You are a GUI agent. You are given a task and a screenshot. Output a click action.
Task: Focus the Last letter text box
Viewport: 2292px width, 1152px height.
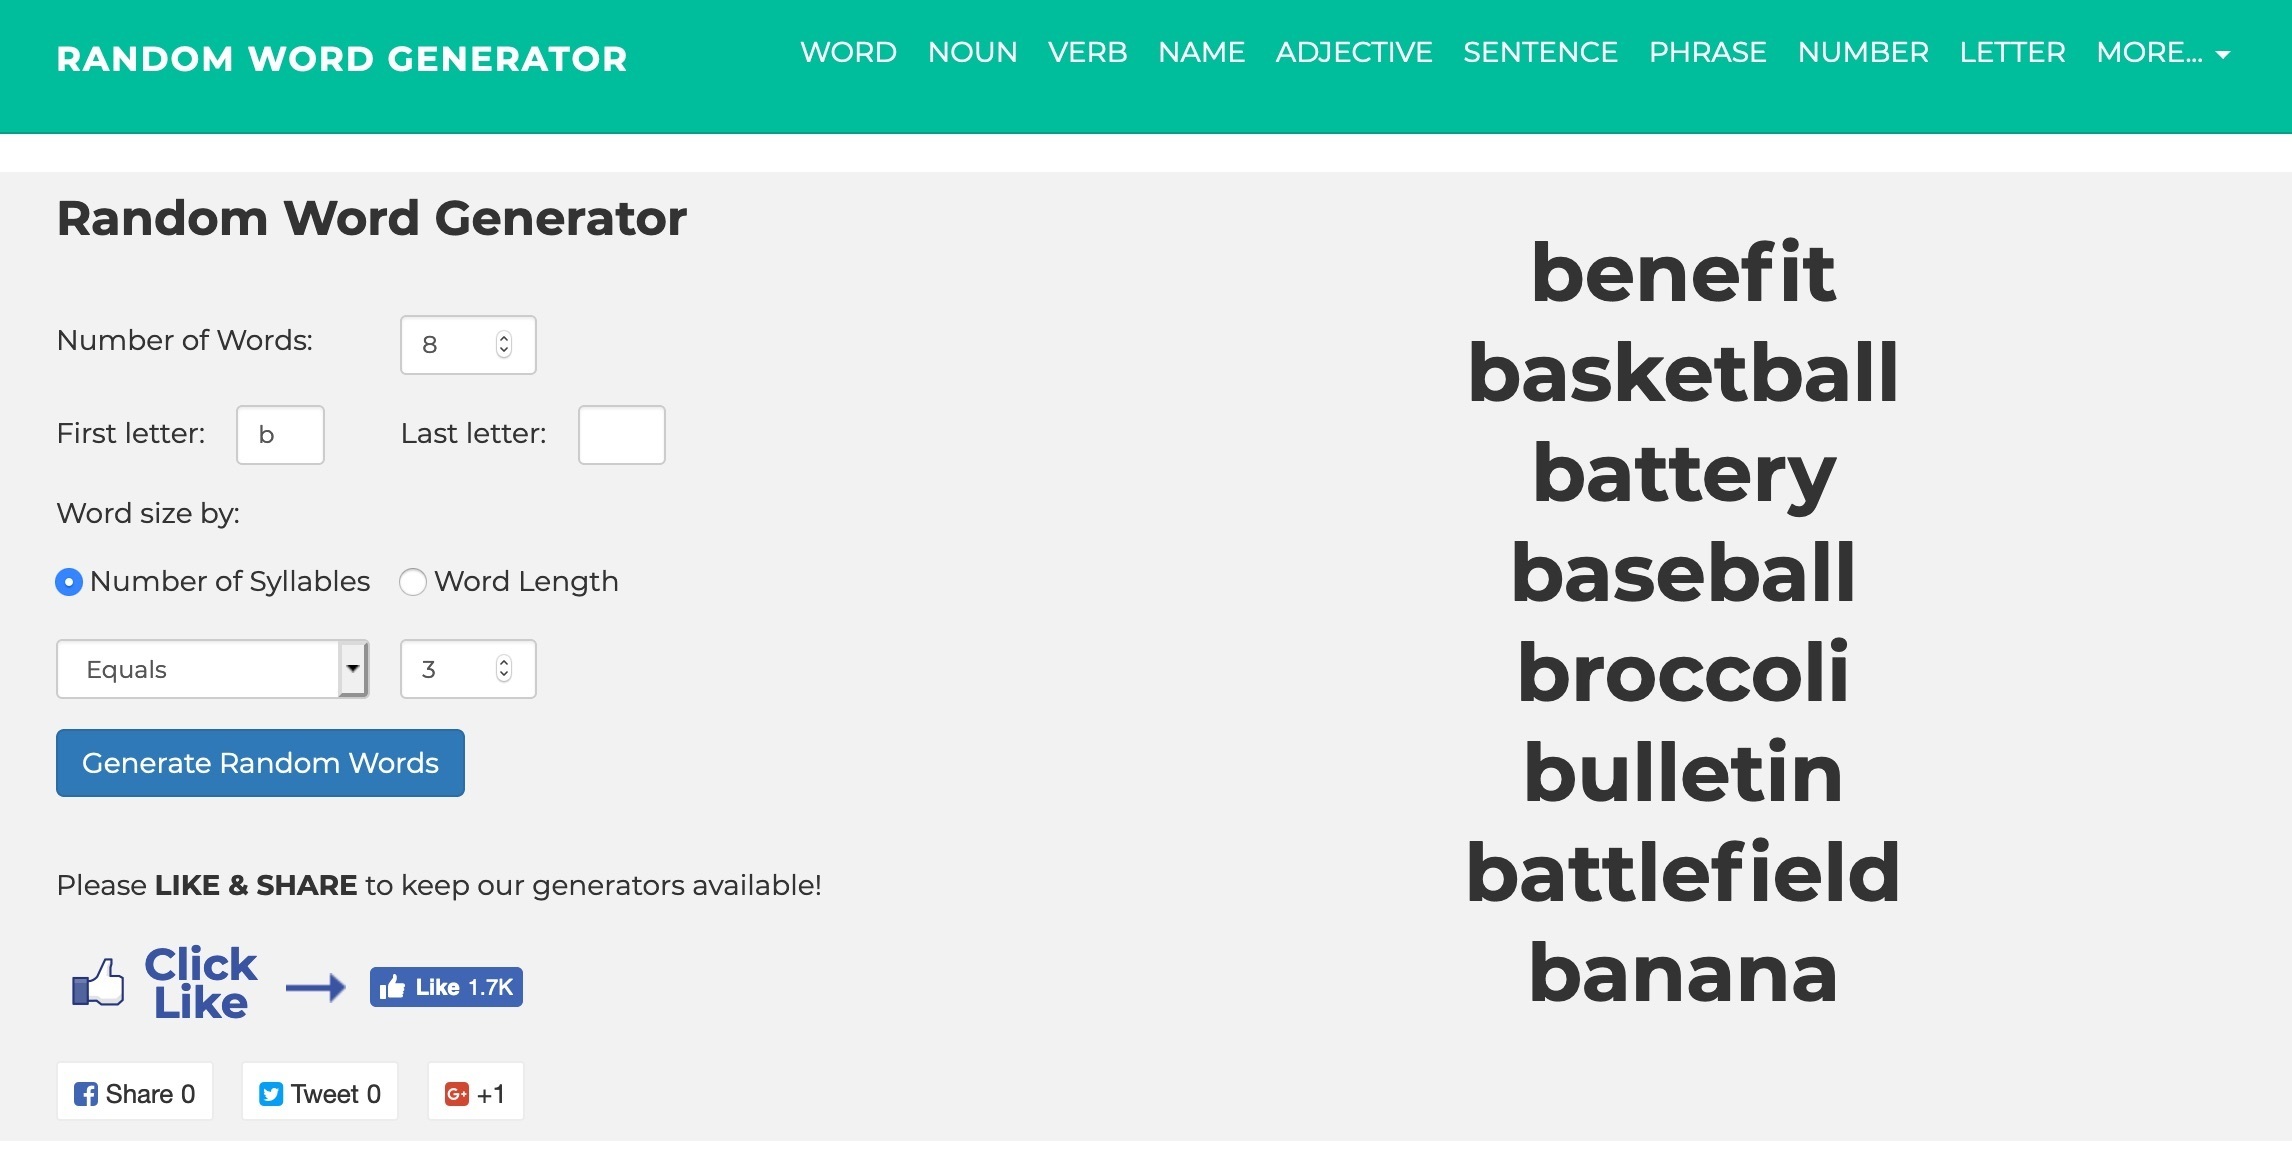[x=621, y=435]
